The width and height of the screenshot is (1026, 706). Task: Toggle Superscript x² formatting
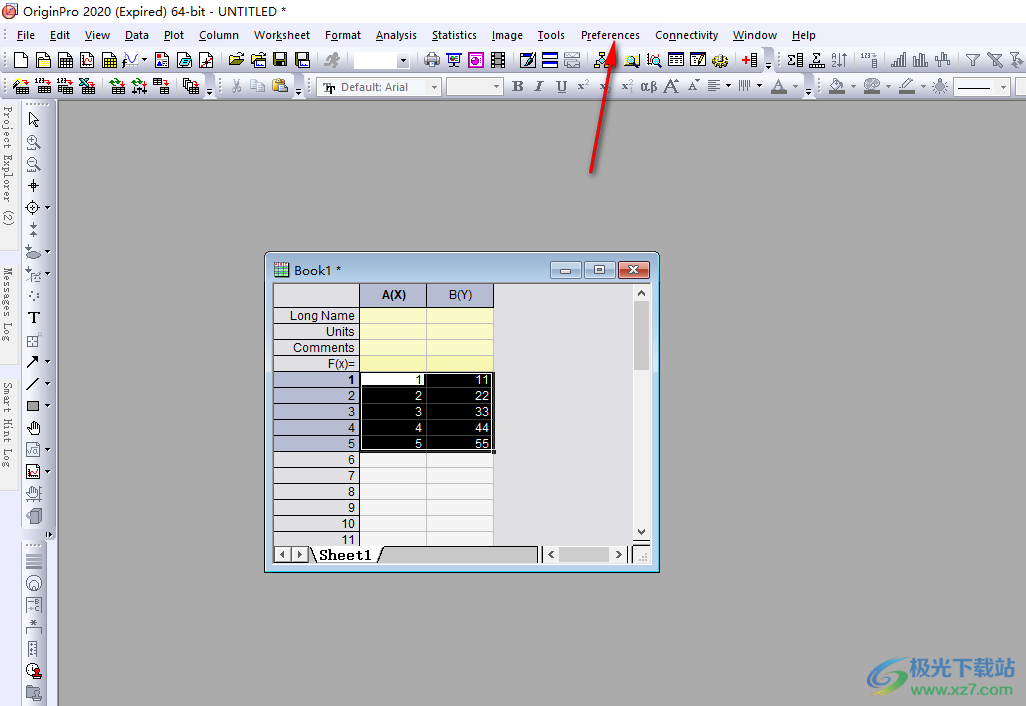(583, 86)
